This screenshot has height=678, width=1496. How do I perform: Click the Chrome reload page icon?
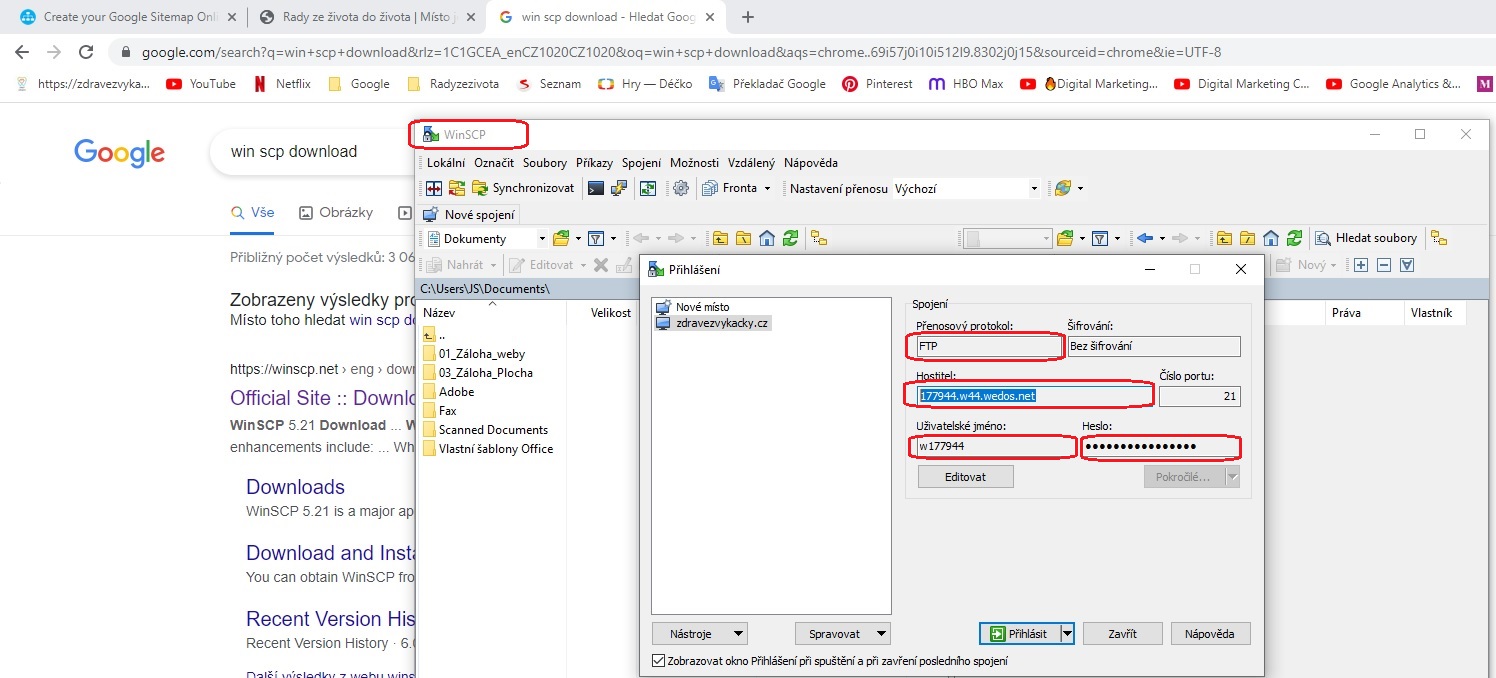tap(86, 52)
